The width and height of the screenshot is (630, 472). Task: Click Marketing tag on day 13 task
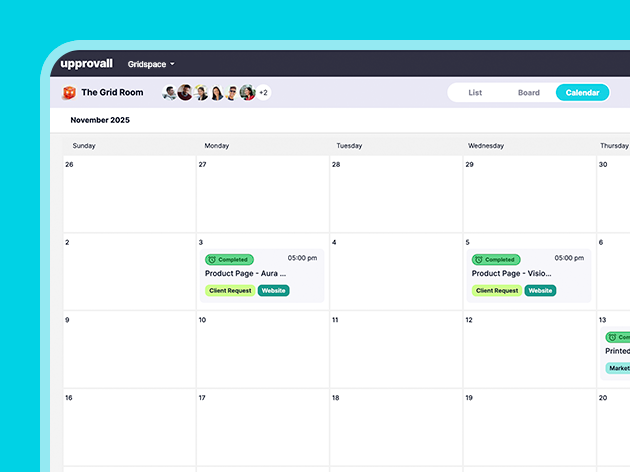(618, 368)
